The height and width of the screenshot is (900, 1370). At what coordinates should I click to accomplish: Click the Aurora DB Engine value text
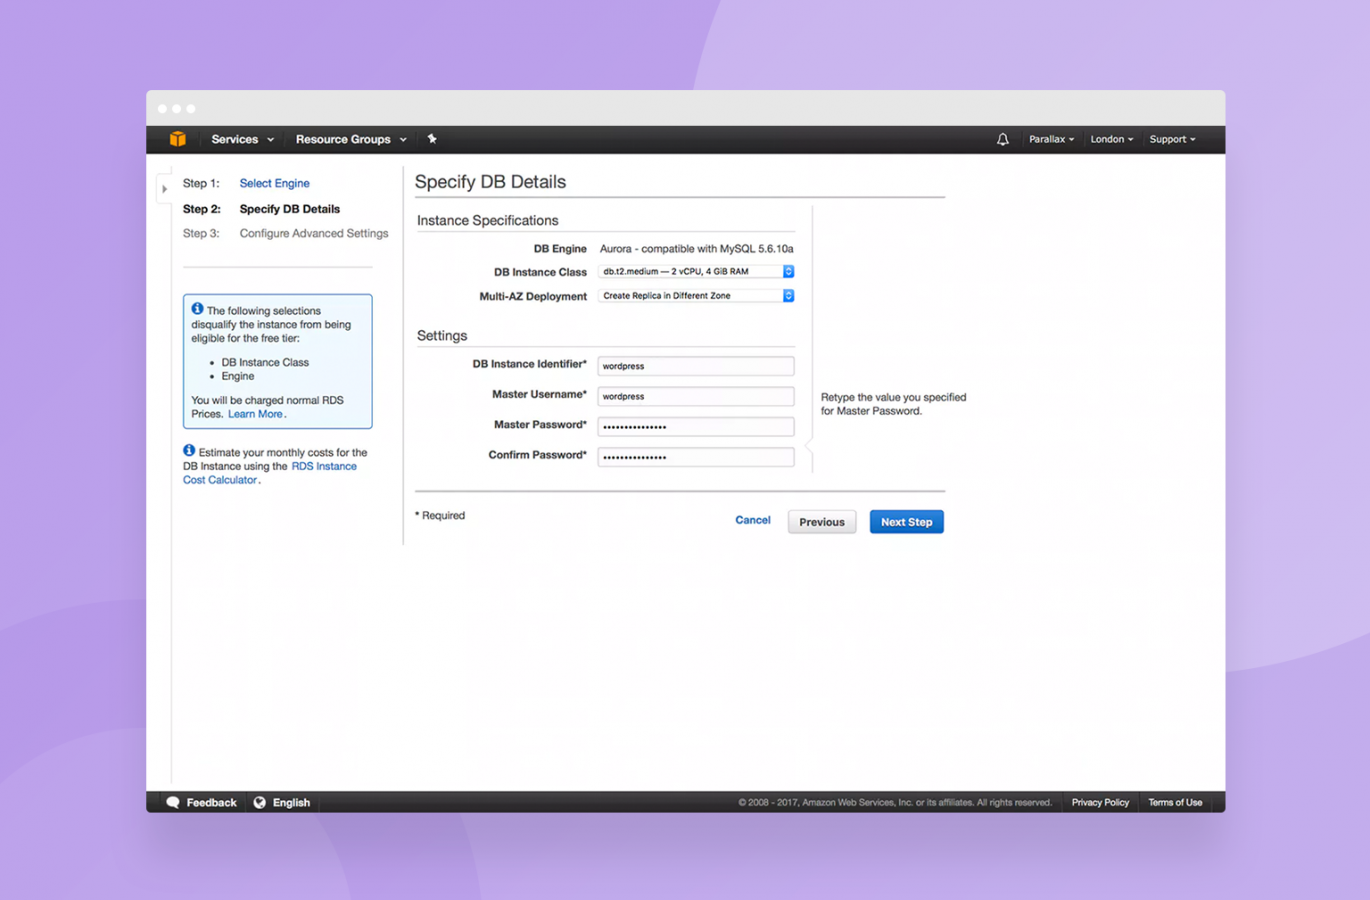[696, 249]
